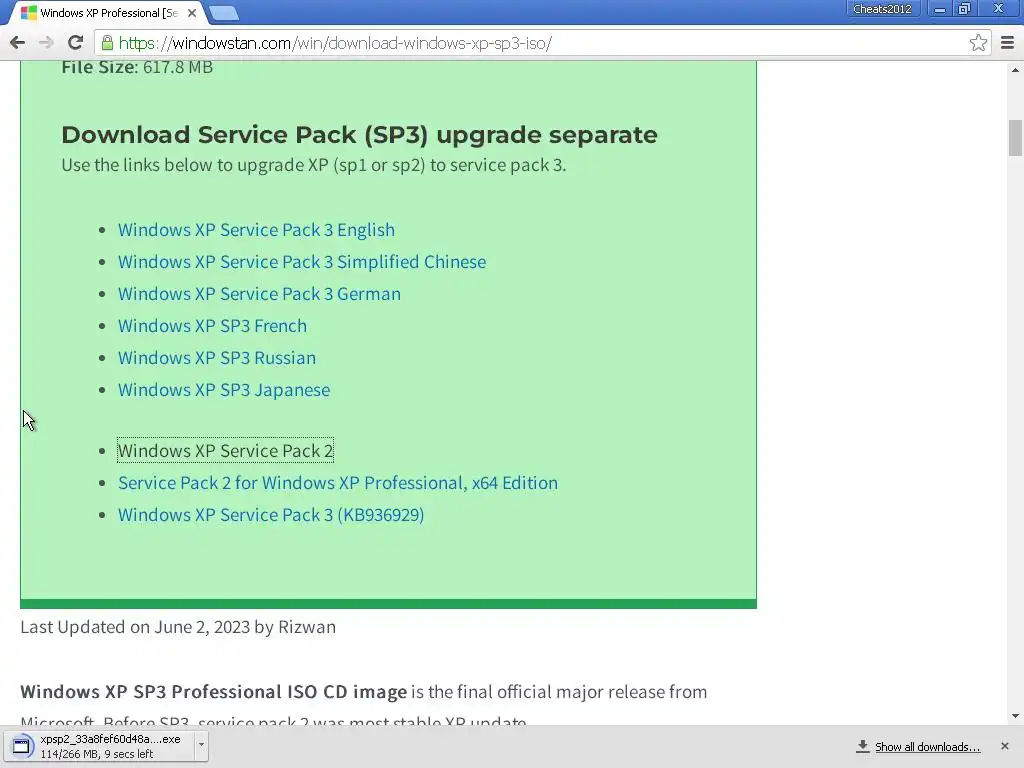Viewport: 1024px width, 768px height.
Task: Close the Windows XP Professional tab
Action: tap(191, 13)
